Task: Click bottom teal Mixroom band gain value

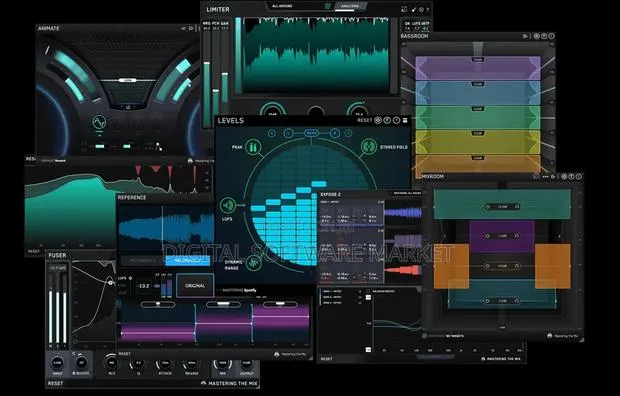Action: click(x=502, y=301)
